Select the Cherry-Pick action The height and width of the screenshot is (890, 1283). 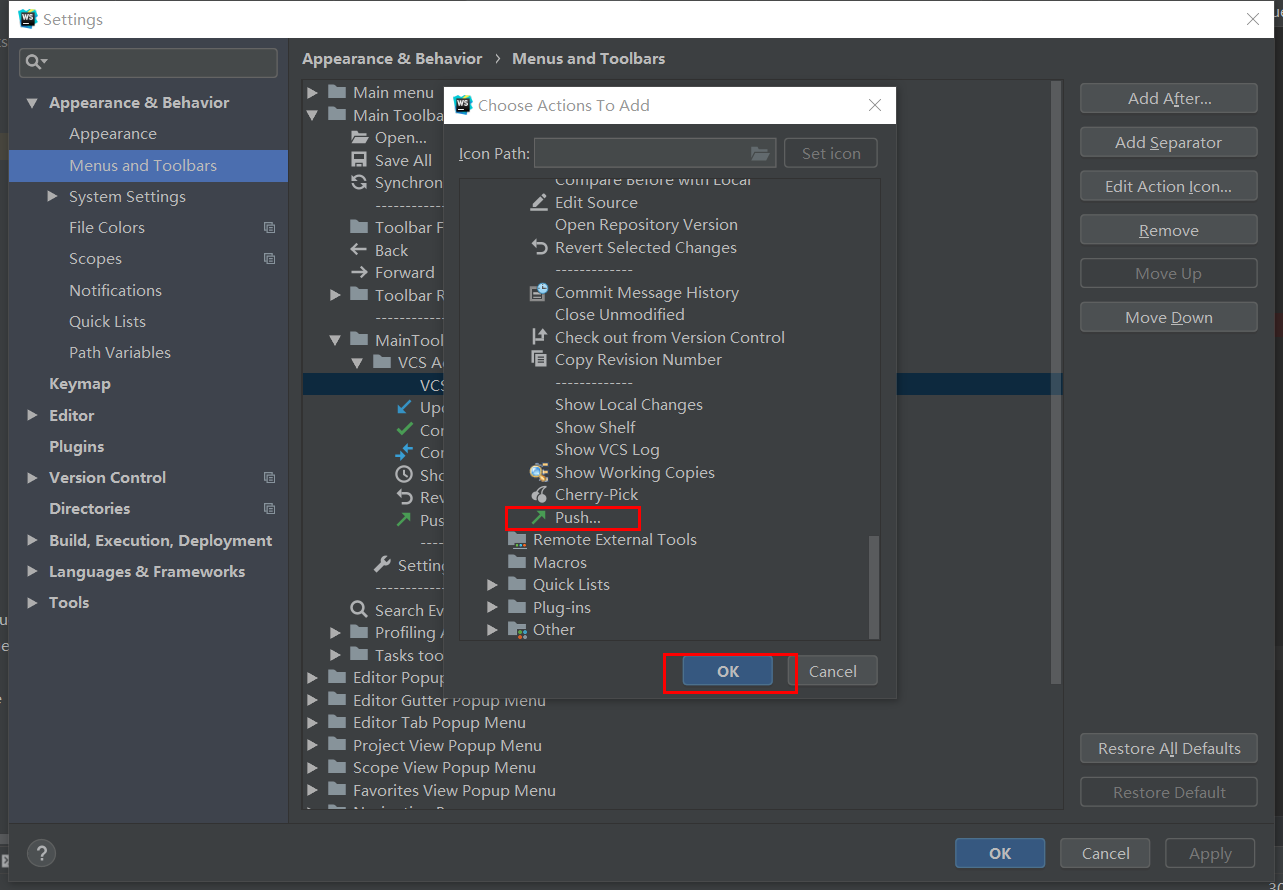(x=595, y=494)
